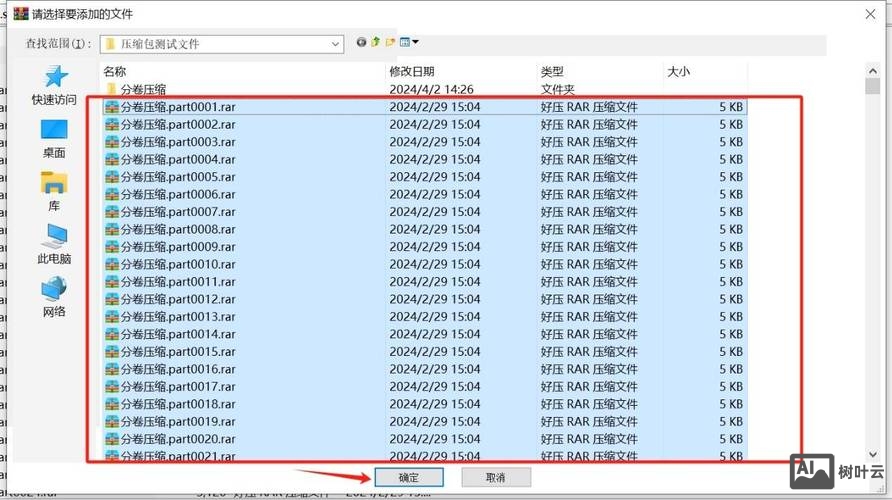Close the file selection dialog
Screen dimensions: 892x500
coord(870,14)
